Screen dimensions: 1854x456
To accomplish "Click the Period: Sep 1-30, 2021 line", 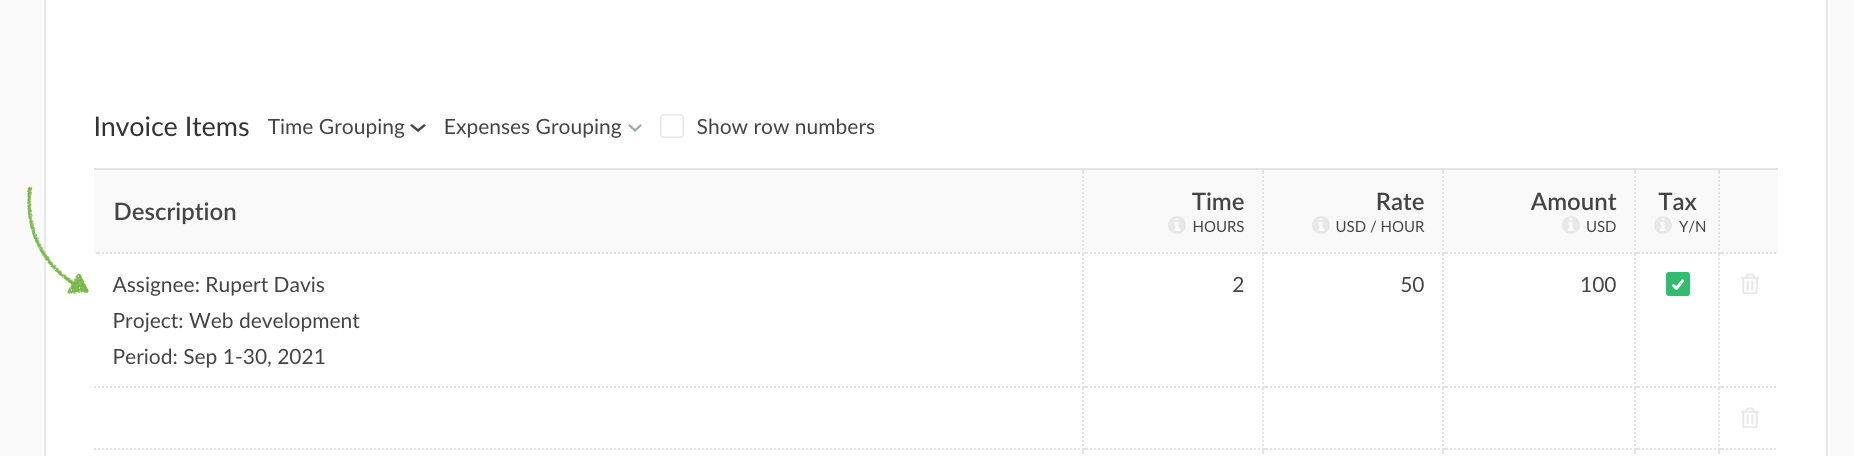I will tap(219, 357).
